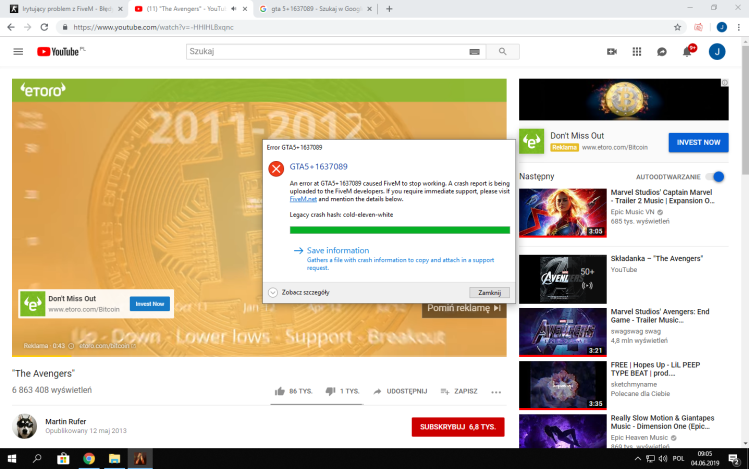Open the FiveM.net link in dialog
Image resolution: width=749 pixels, height=469 pixels.
coord(303,199)
